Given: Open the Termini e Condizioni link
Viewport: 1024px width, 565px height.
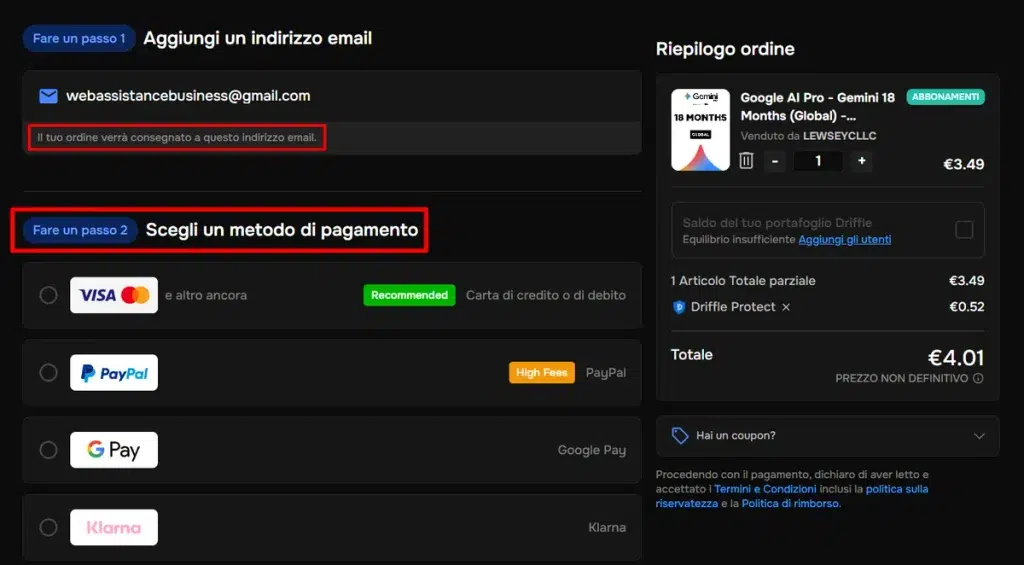Looking at the screenshot, I should pos(765,489).
